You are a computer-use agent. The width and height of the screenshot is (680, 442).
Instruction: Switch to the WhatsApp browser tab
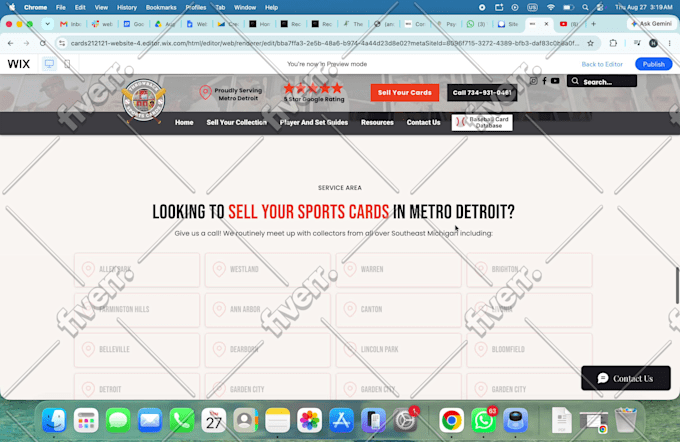pos(476,24)
